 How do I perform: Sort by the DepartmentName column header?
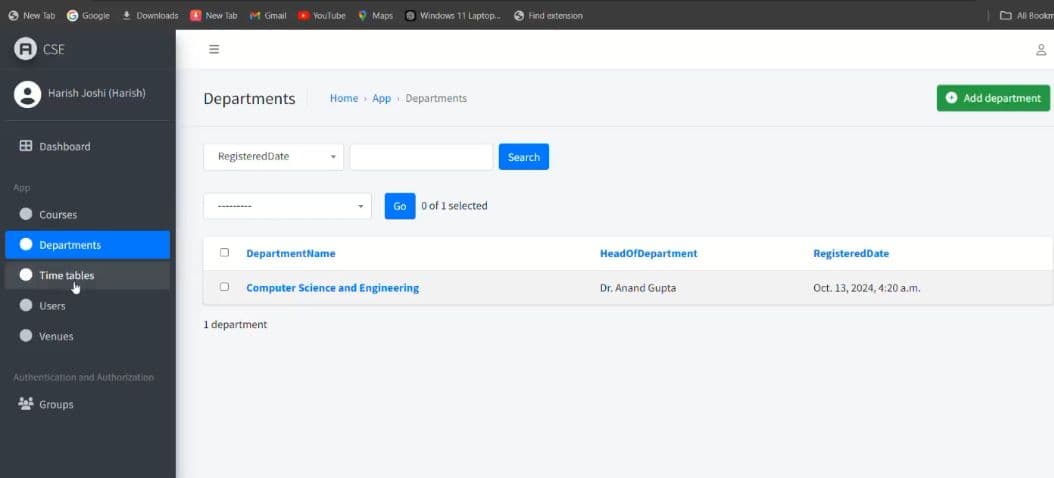[x=291, y=254]
